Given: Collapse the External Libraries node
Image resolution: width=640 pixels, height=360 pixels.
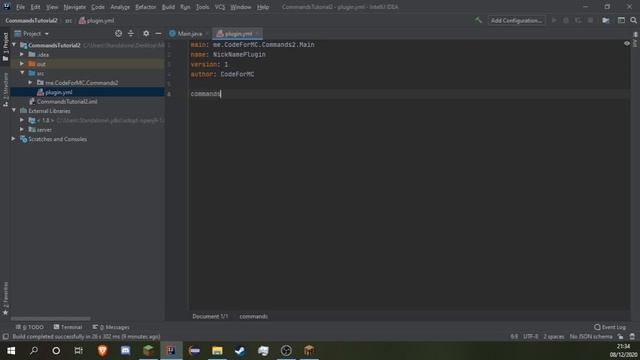Looking at the screenshot, I should [14, 111].
